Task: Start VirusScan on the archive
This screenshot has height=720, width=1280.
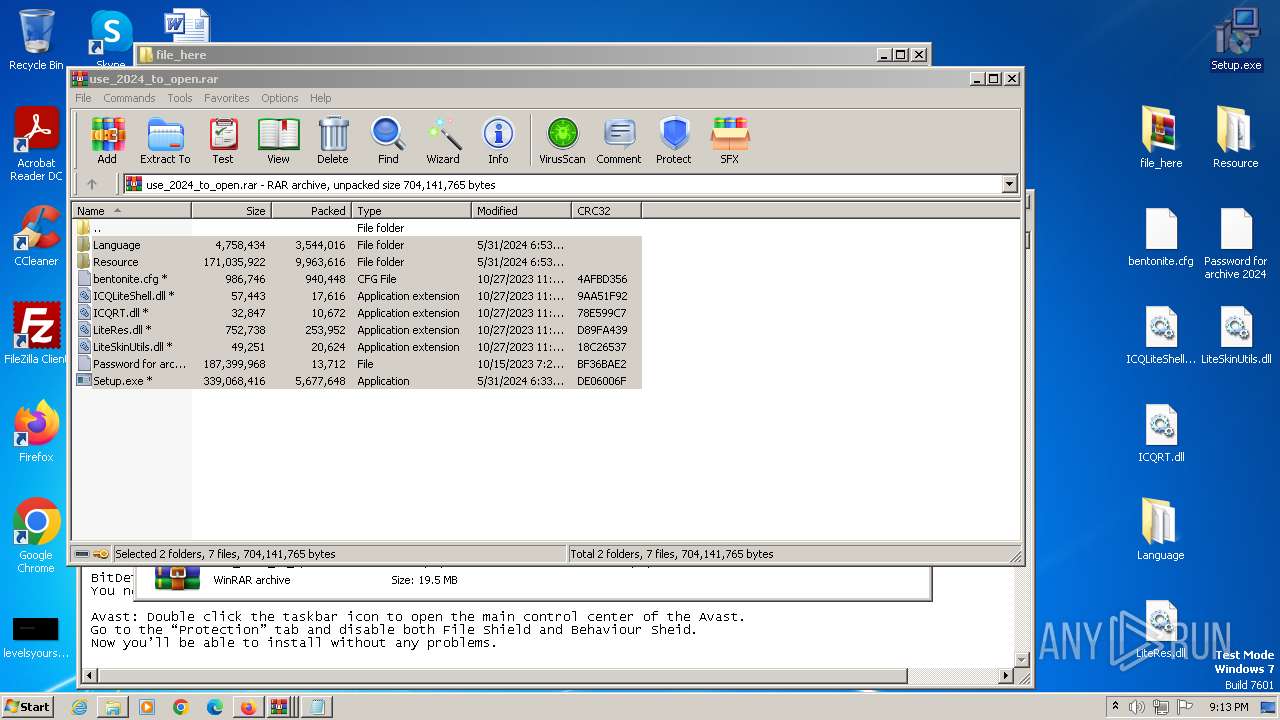Action: pyautogui.click(x=562, y=140)
